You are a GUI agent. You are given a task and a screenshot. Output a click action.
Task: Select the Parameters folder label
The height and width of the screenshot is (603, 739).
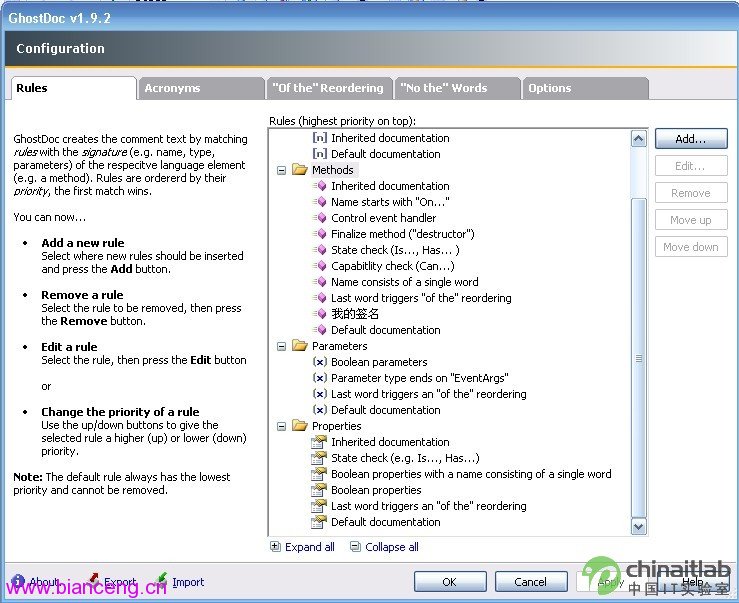pos(339,346)
